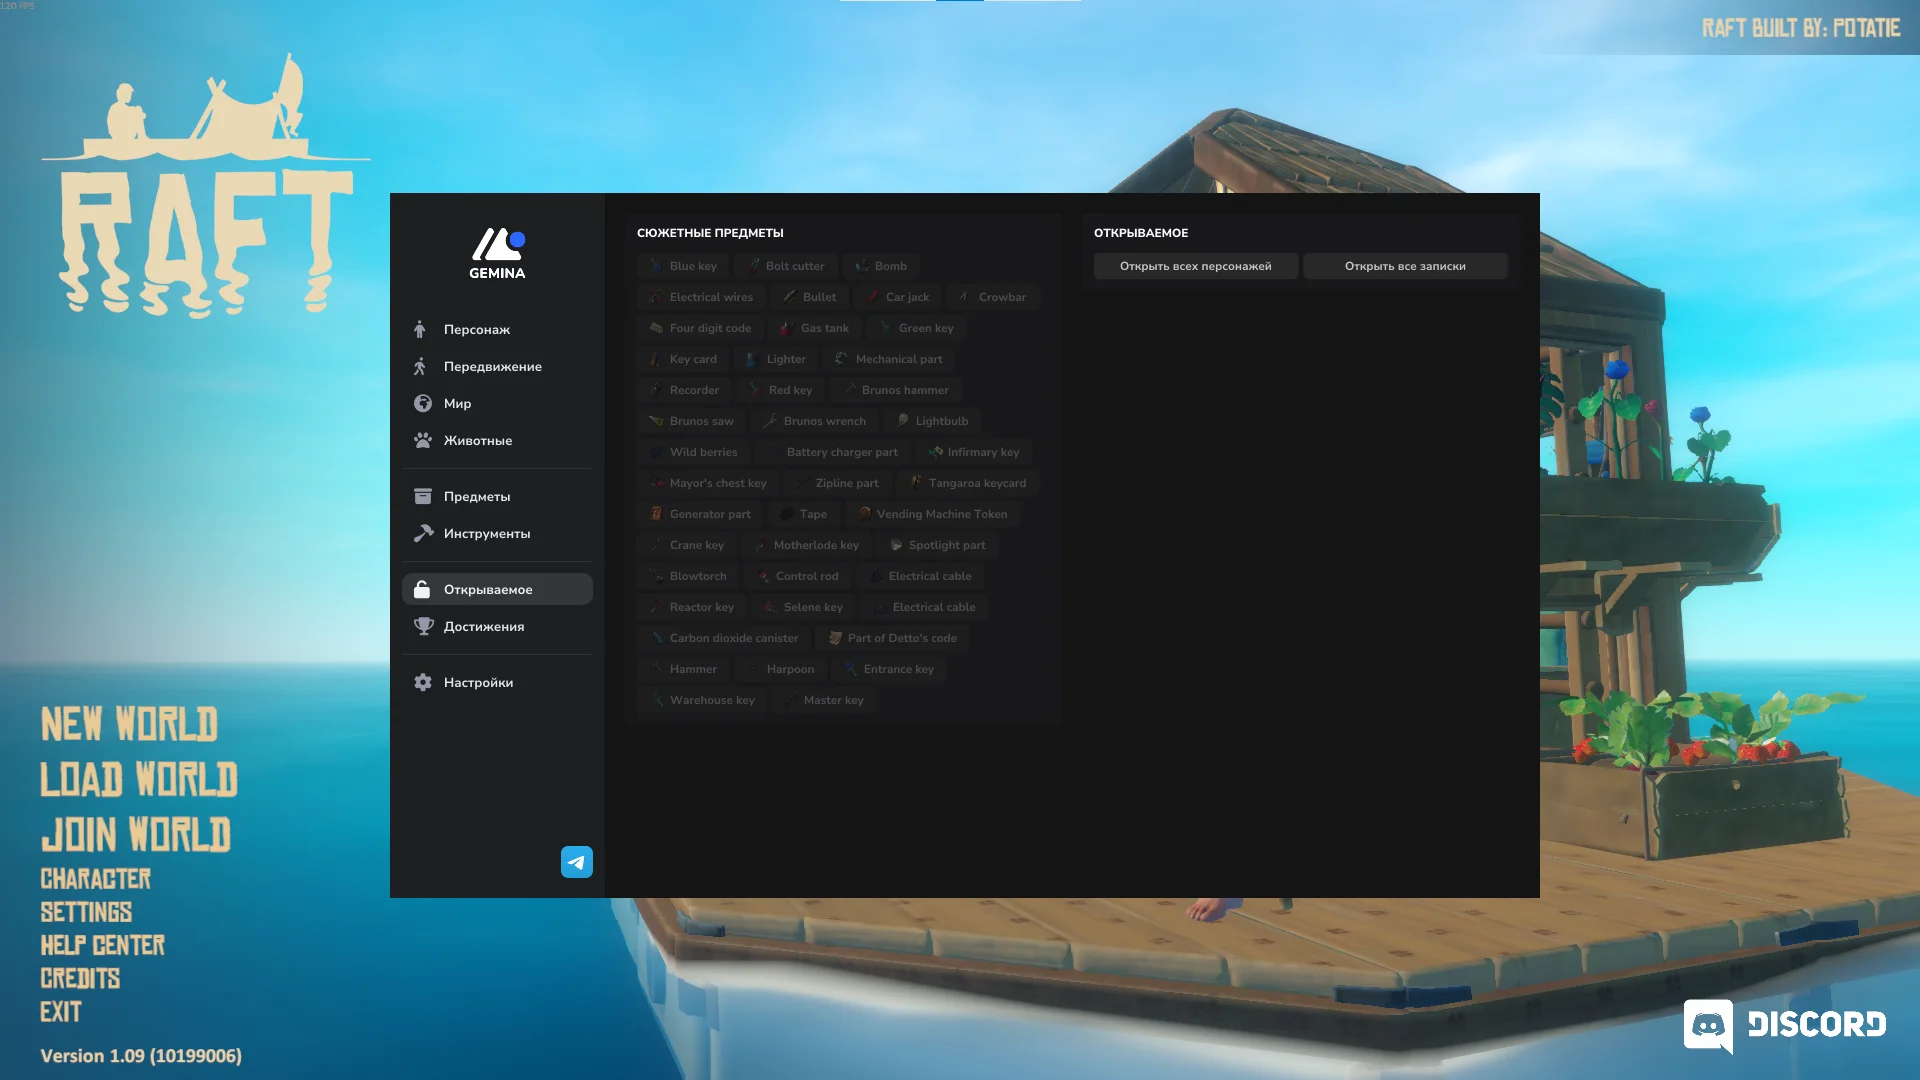This screenshot has height=1080, width=1920.
Task: Give the Control rod item
Action: (x=797, y=576)
